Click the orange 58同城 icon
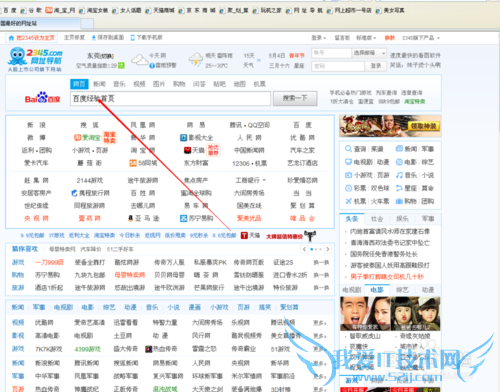This screenshot has width=500, height=392. [133, 163]
